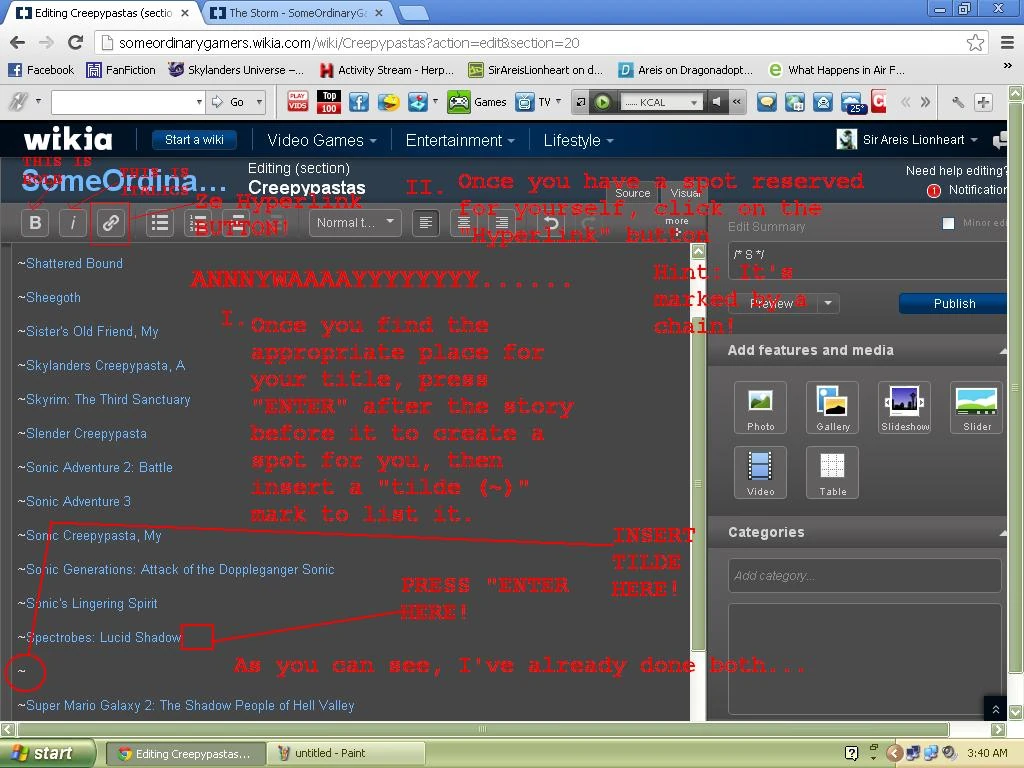This screenshot has width=1024, height=768.
Task: Click the Start a wiki button
Action: (194, 140)
